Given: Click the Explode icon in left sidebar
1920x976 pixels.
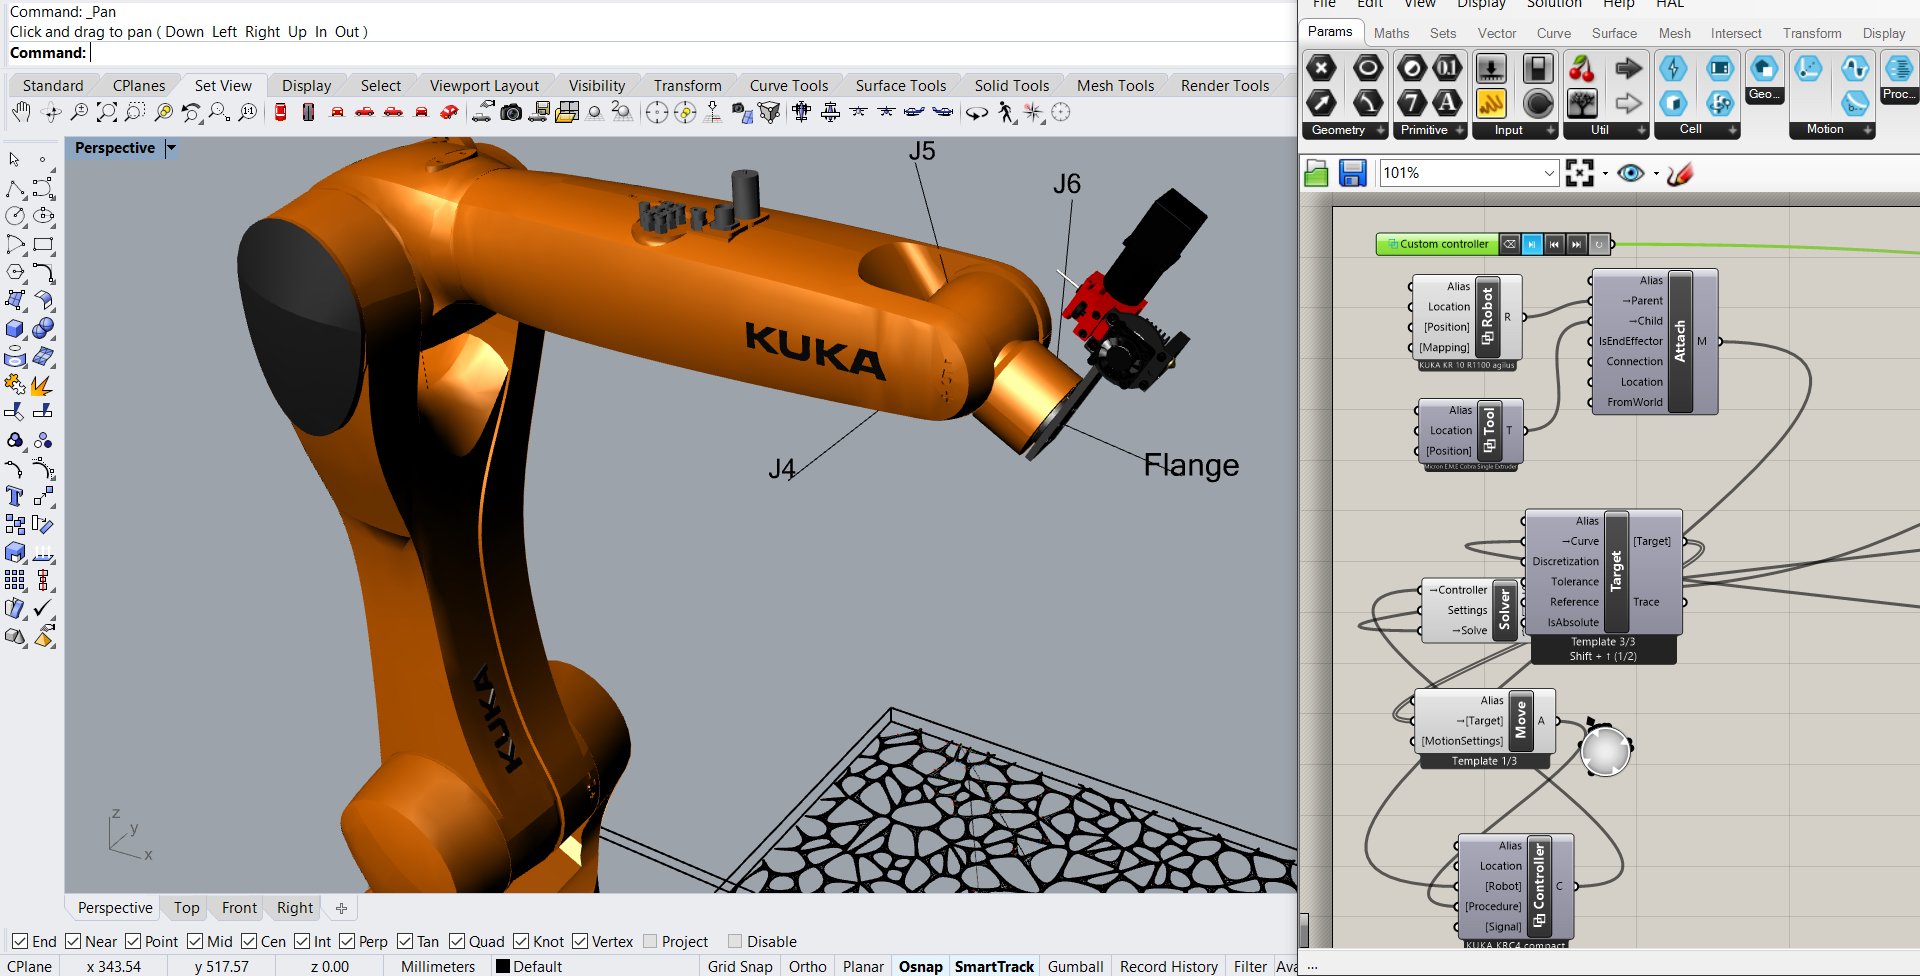Looking at the screenshot, I should tap(43, 385).
